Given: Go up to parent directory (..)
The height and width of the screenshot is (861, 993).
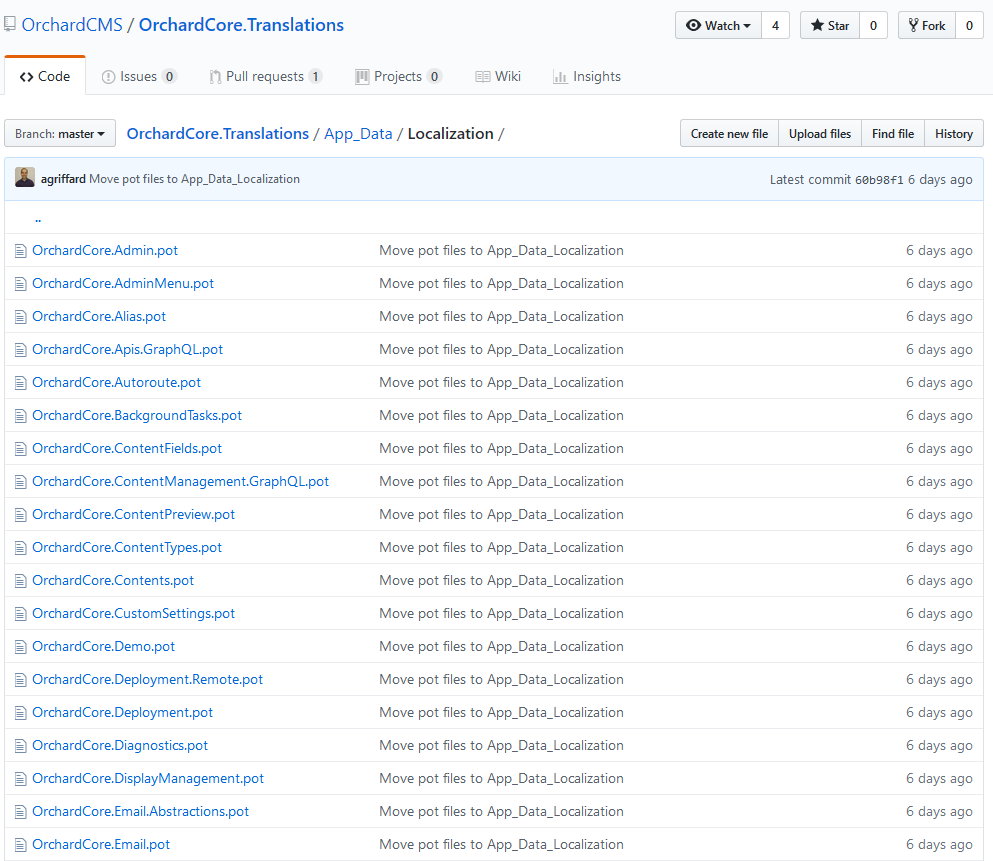Looking at the screenshot, I should (38, 218).
